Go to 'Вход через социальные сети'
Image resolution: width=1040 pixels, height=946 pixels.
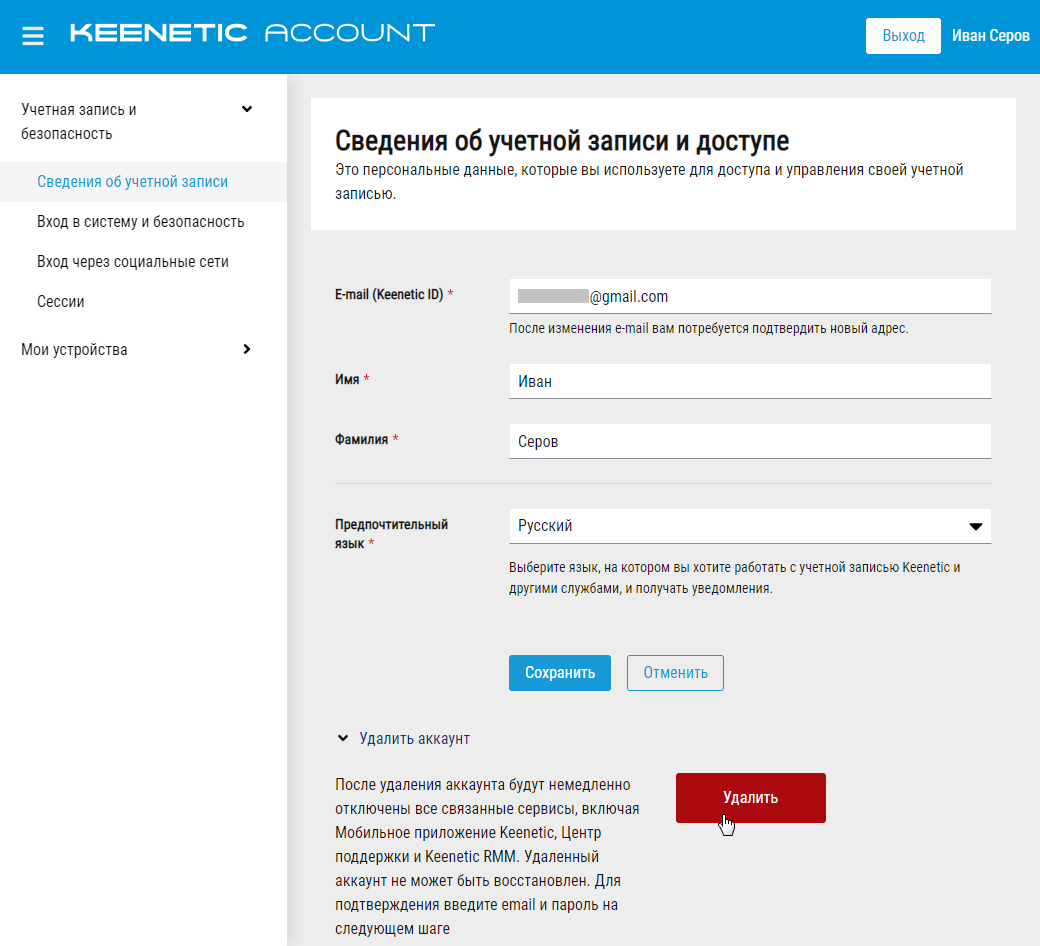click(133, 262)
